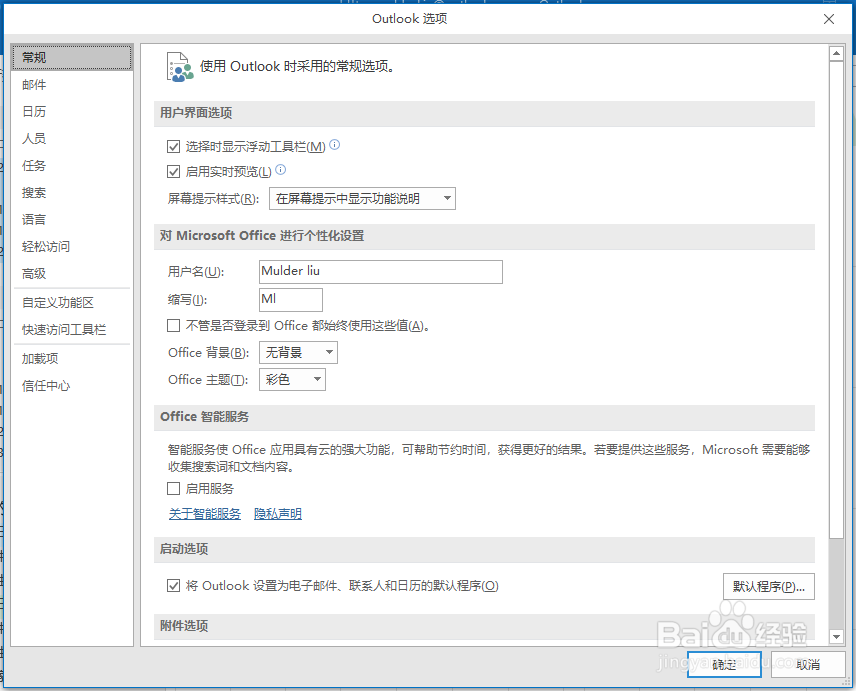Open the 关于智能服务 link
Viewport: 856px width, 691px height.
click(205, 514)
